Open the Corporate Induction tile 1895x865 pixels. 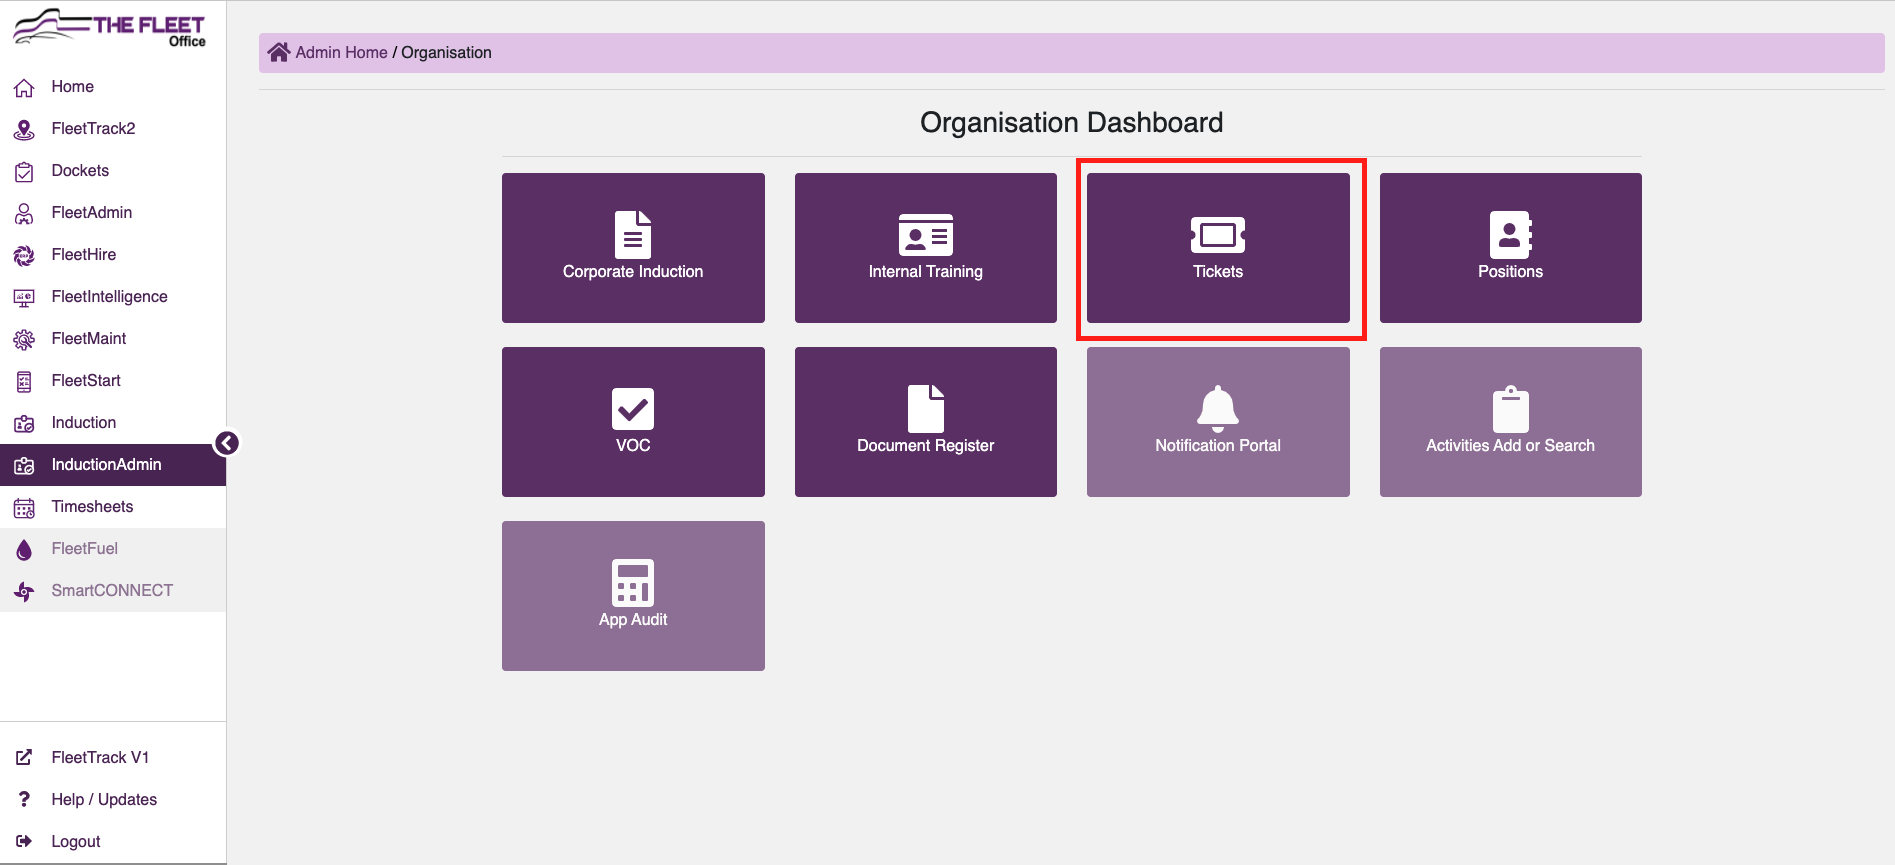[x=633, y=248]
